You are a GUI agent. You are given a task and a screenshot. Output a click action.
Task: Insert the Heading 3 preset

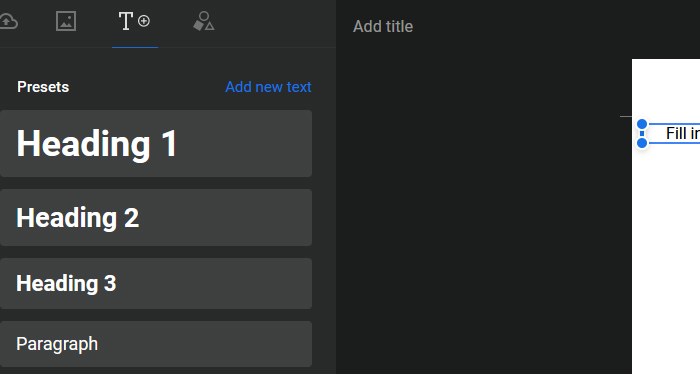coord(156,283)
